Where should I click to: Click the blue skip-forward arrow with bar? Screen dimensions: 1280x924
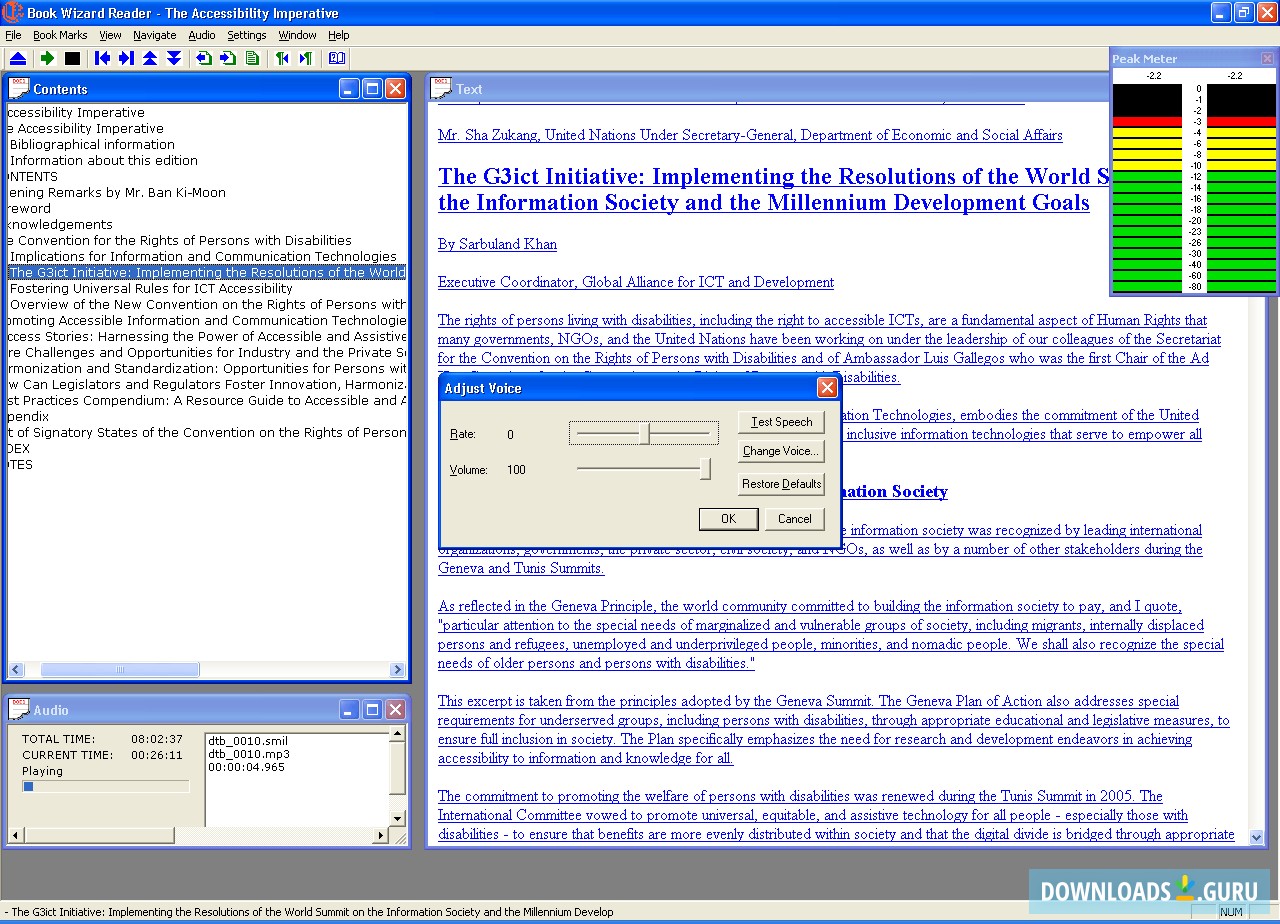pyautogui.click(x=126, y=58)
